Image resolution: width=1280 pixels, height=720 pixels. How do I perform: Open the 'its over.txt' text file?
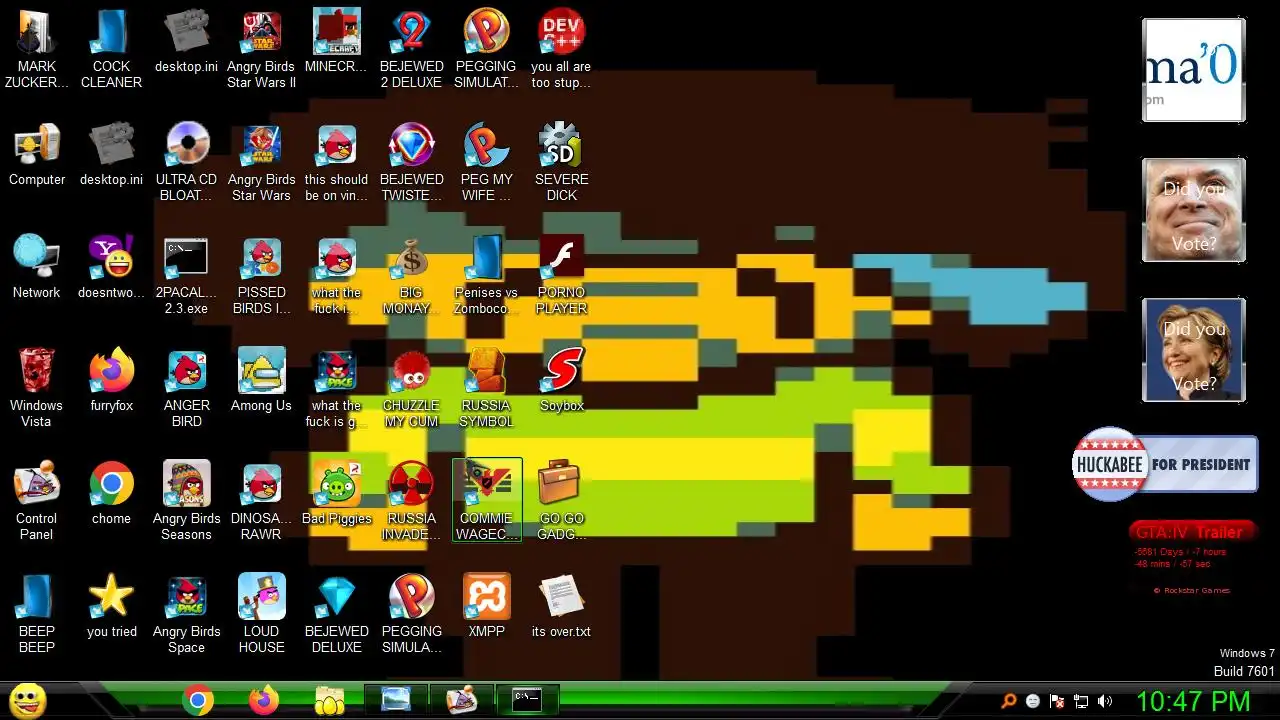561,606
